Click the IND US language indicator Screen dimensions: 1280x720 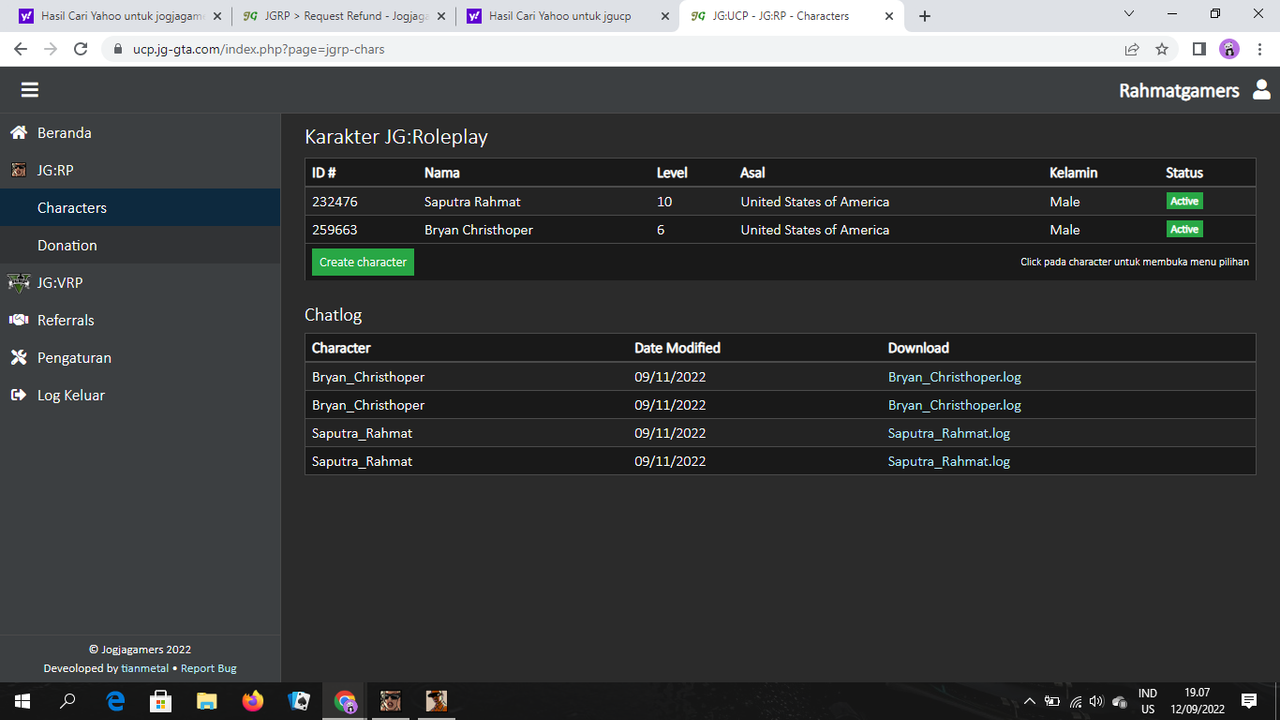point(1147,701)
